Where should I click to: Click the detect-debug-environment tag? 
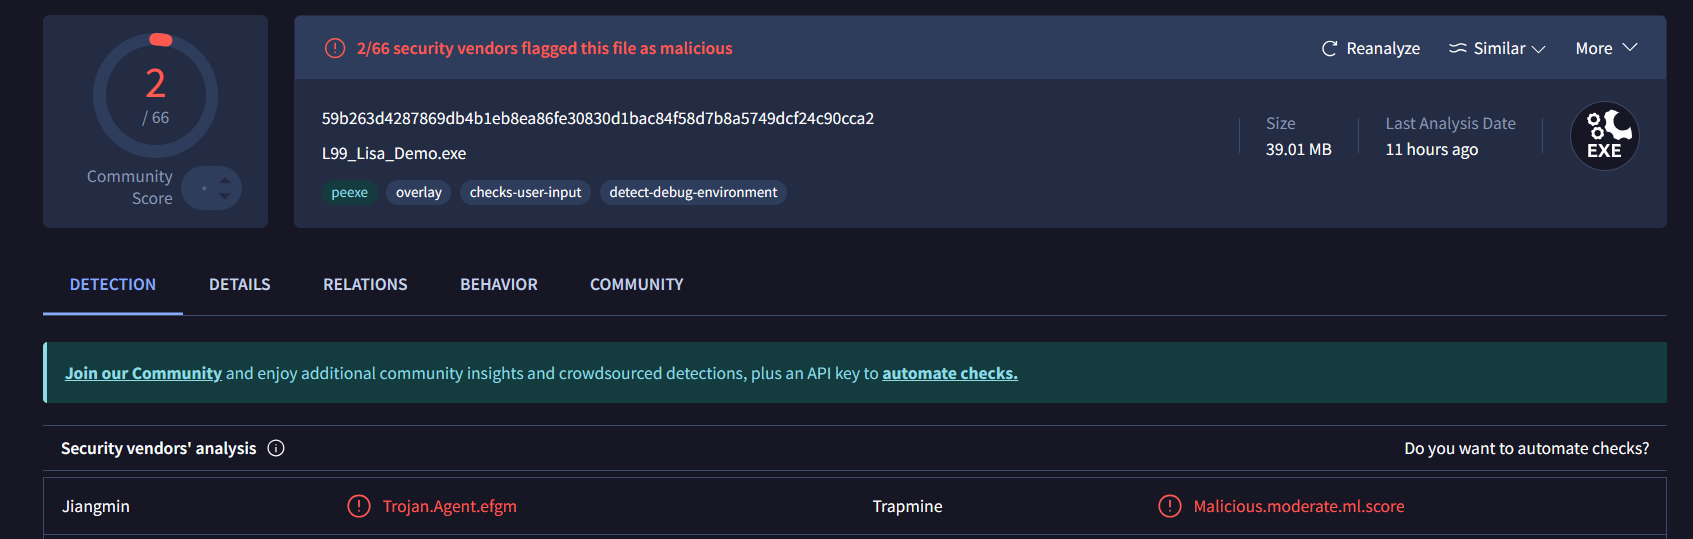(x=693, y=192)
